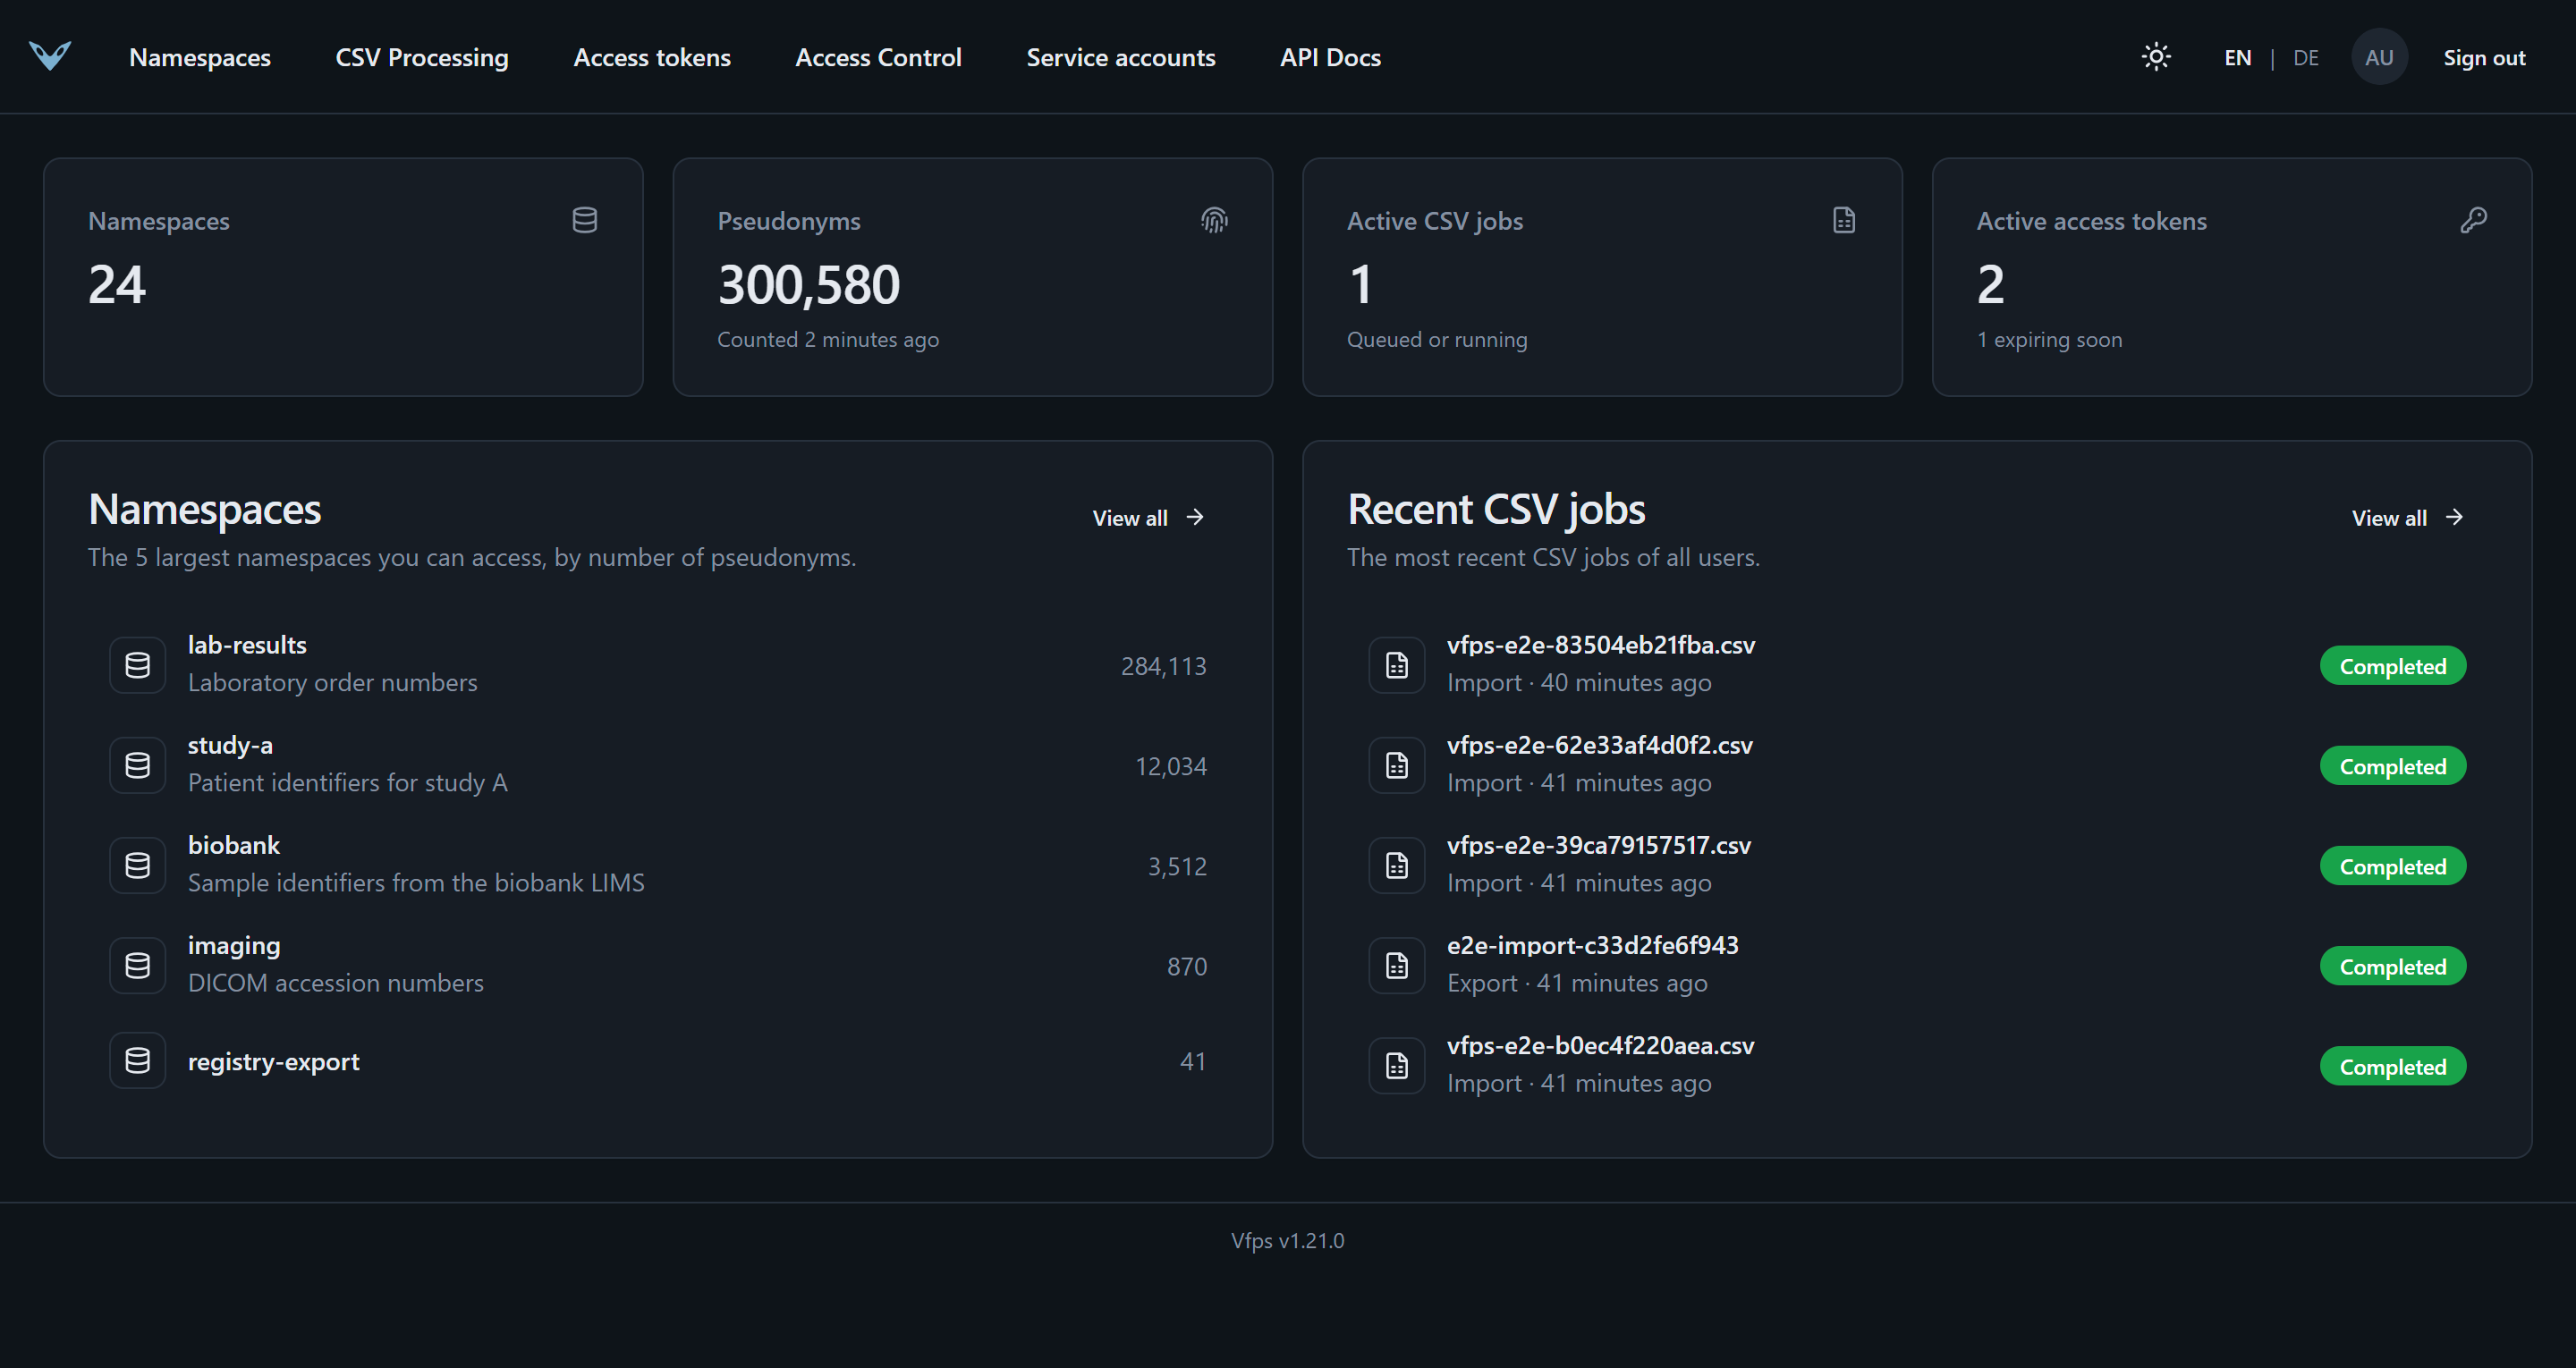Click Completed badge for vfps-e2e-b0ec4f220aea.csv
The width and height of the screenshot is (2576, 1368).
click(2392, 1066)
